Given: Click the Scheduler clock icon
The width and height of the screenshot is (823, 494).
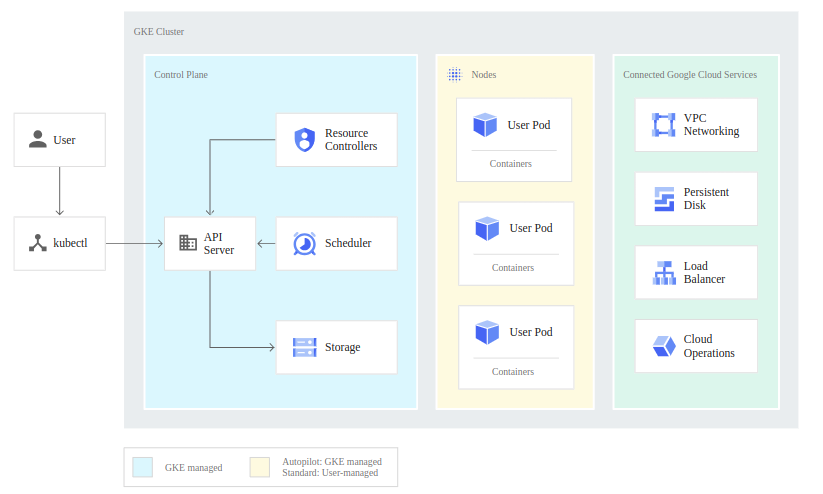Looking at the screenshot, I should 304,244.
